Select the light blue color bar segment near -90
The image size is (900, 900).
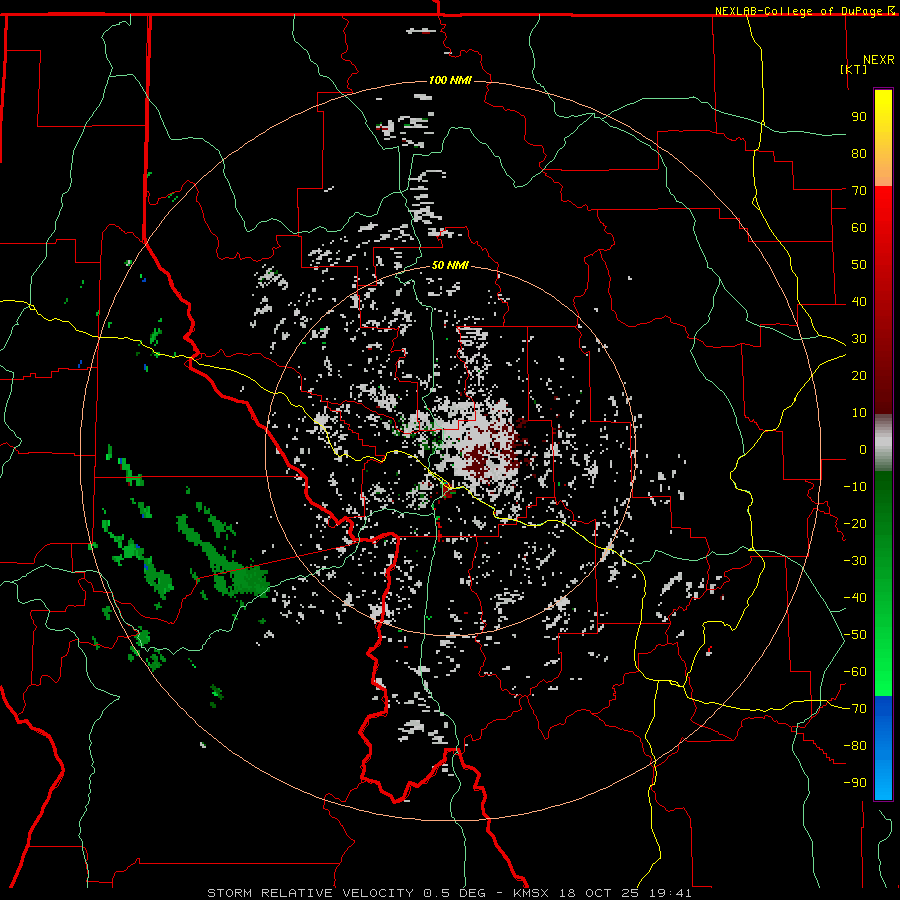click(883, 781)
